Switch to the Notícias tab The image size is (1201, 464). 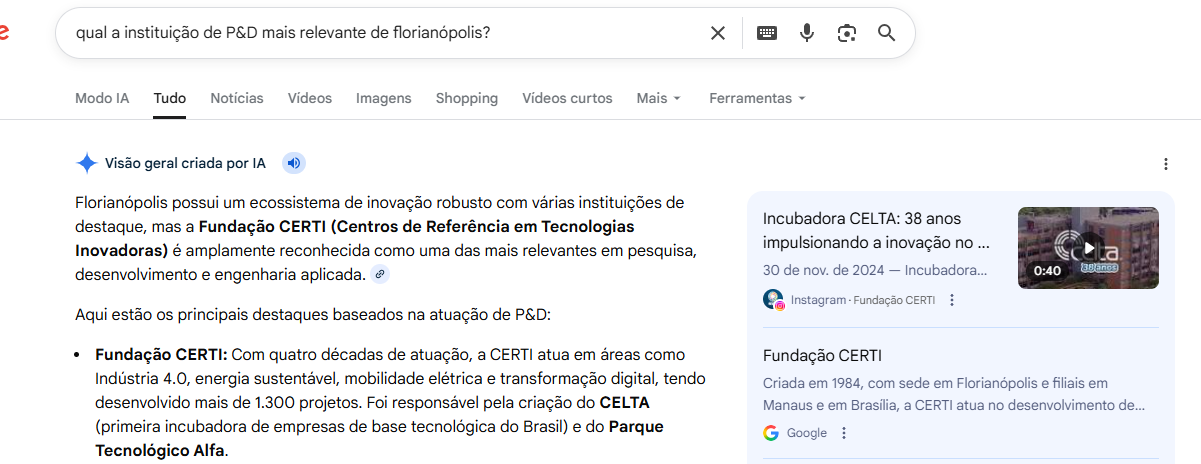click(237, 98)
